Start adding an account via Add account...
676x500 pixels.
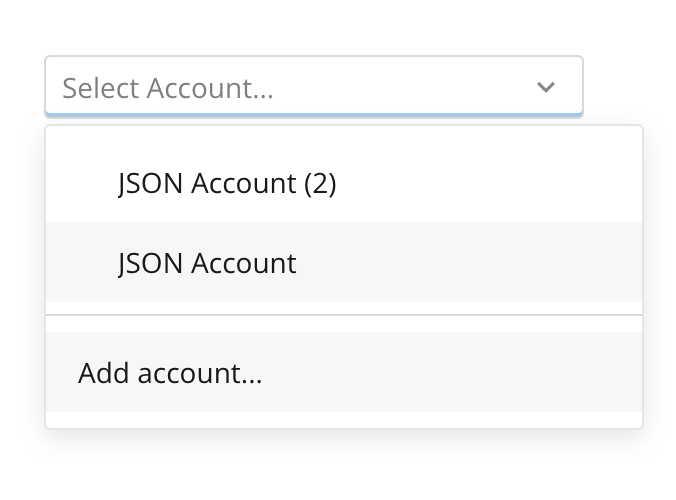170,374
